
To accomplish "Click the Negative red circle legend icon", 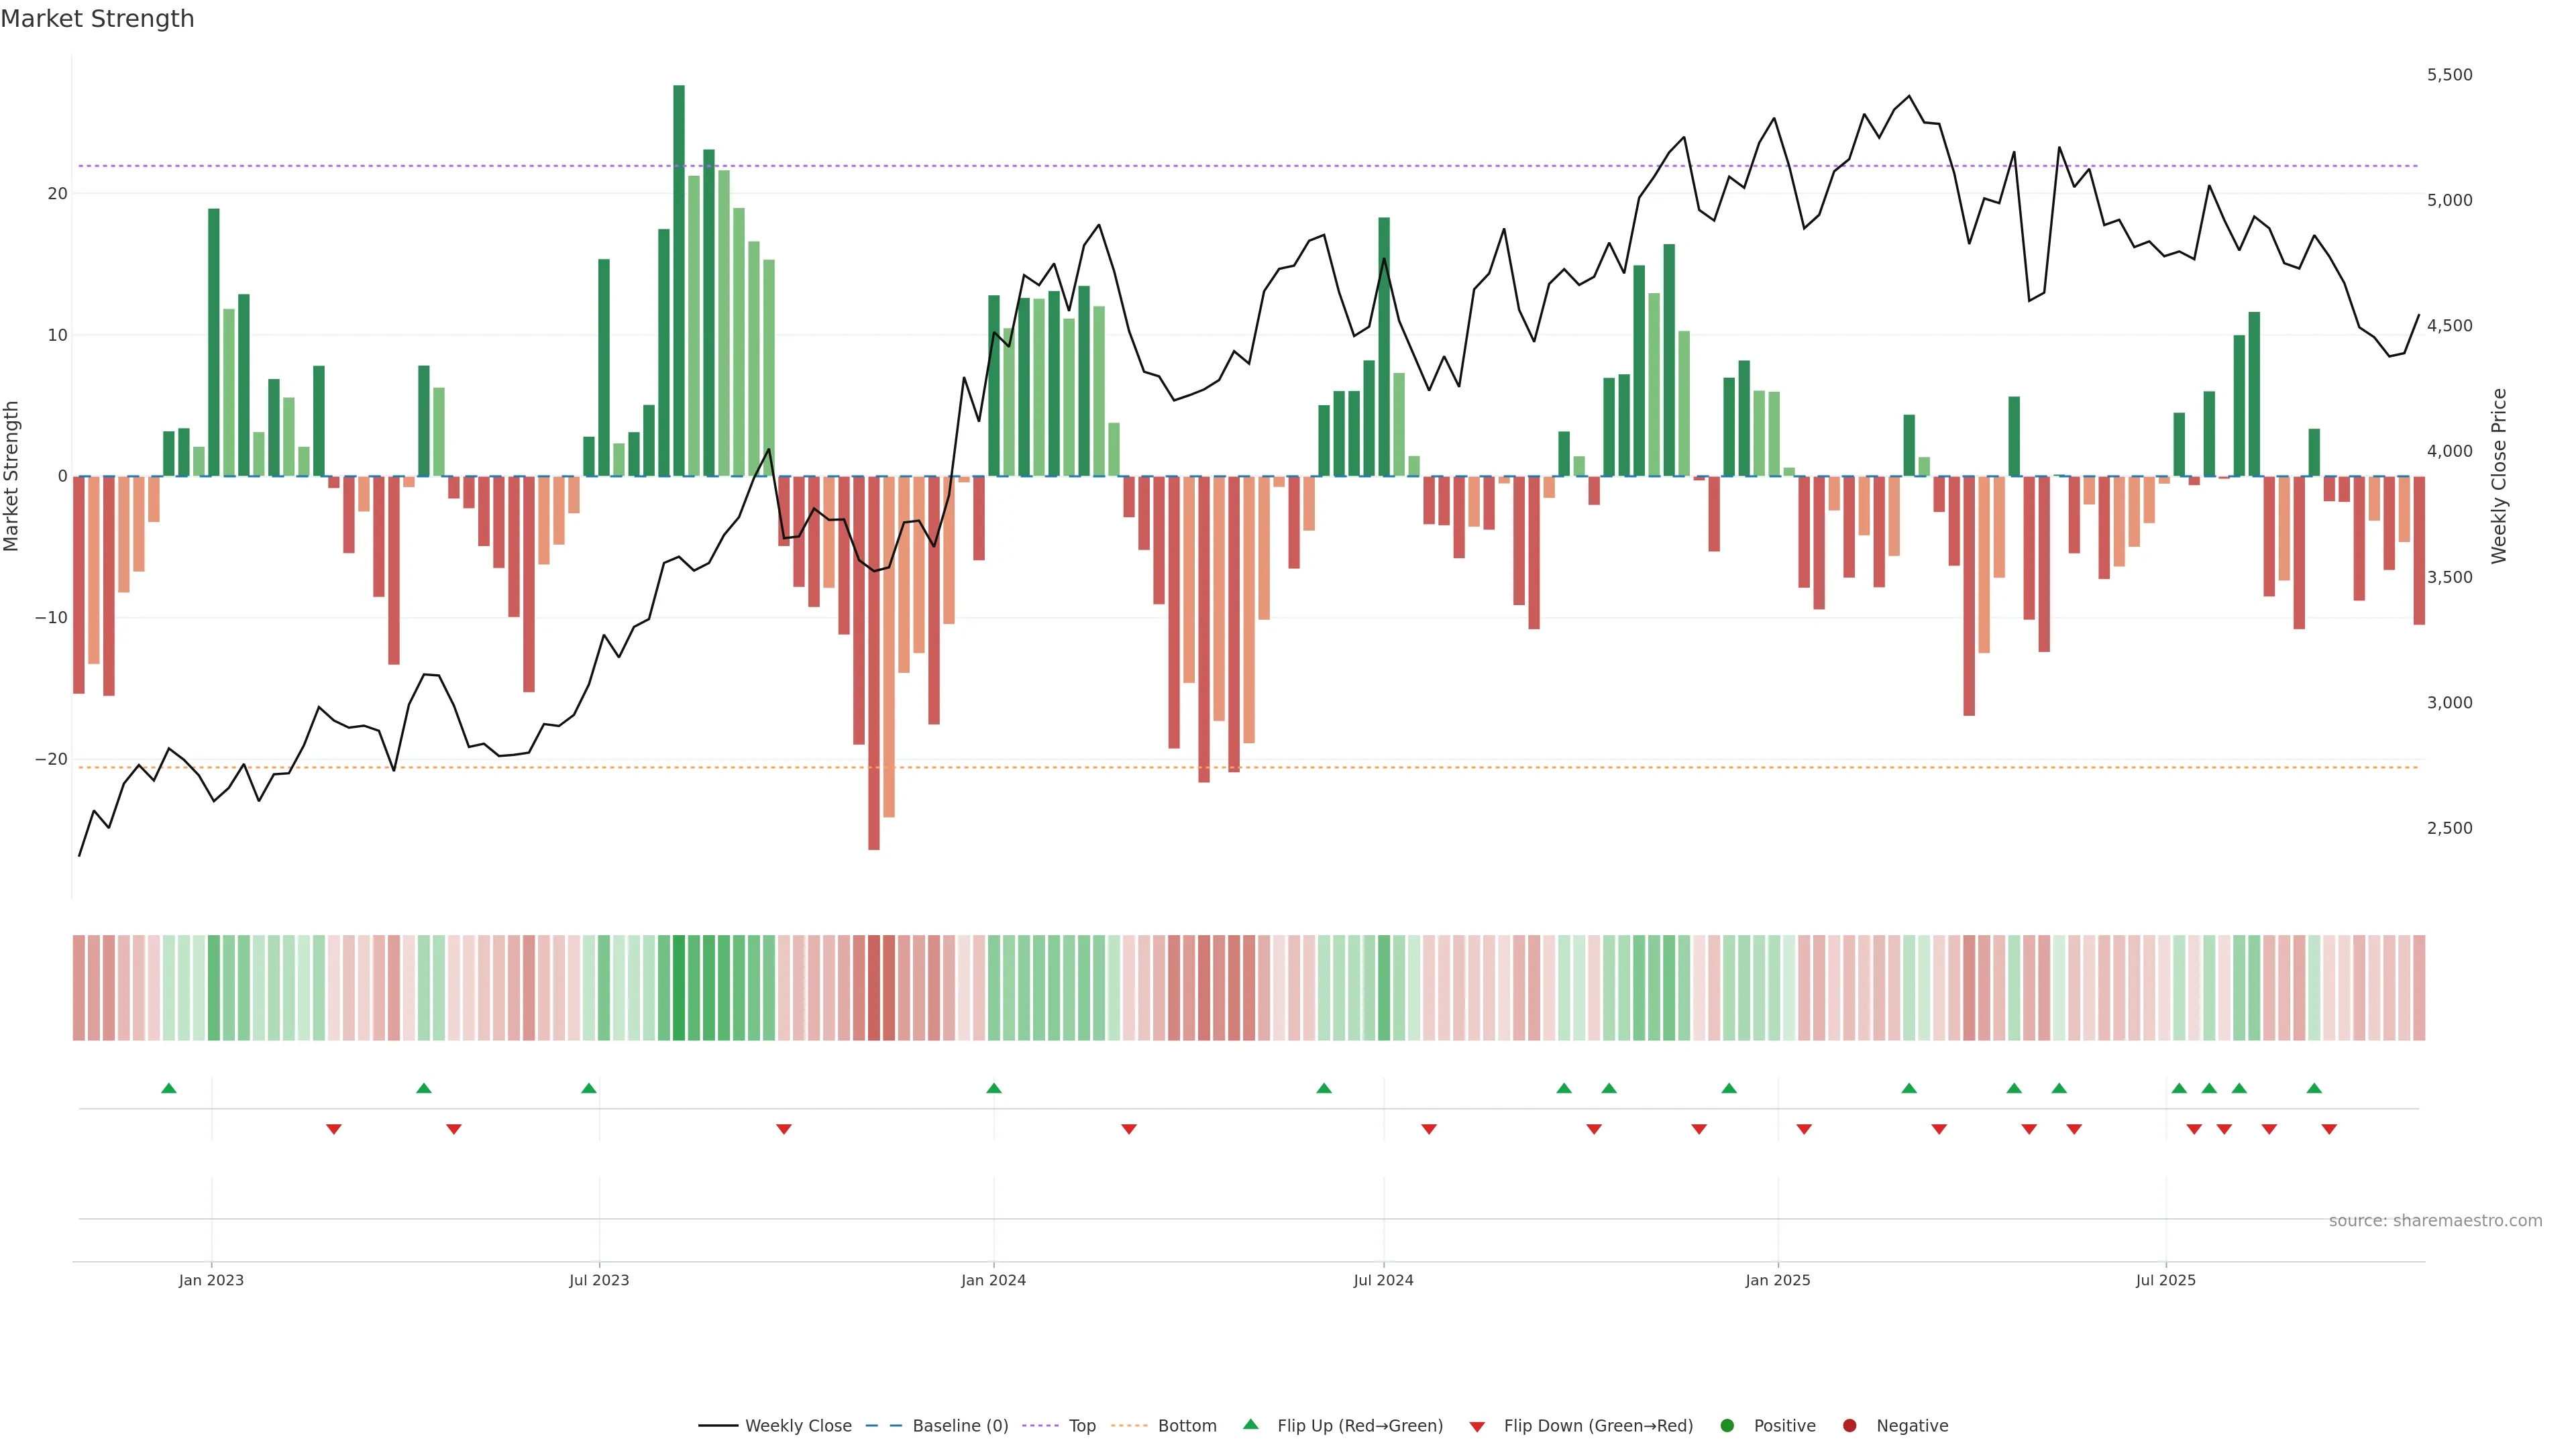I will (x=1849, y=1426).
